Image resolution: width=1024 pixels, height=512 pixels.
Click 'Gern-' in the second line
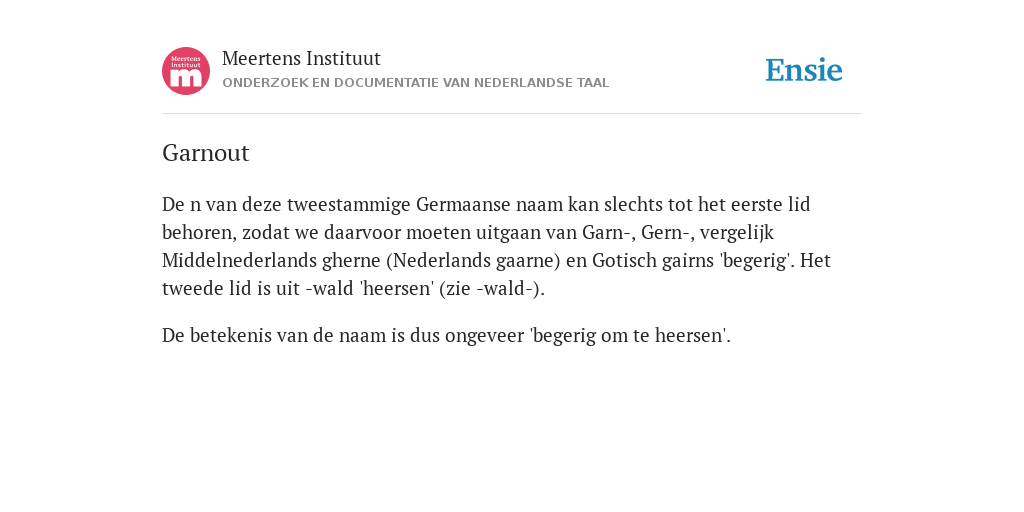click(x=666, y=232)
